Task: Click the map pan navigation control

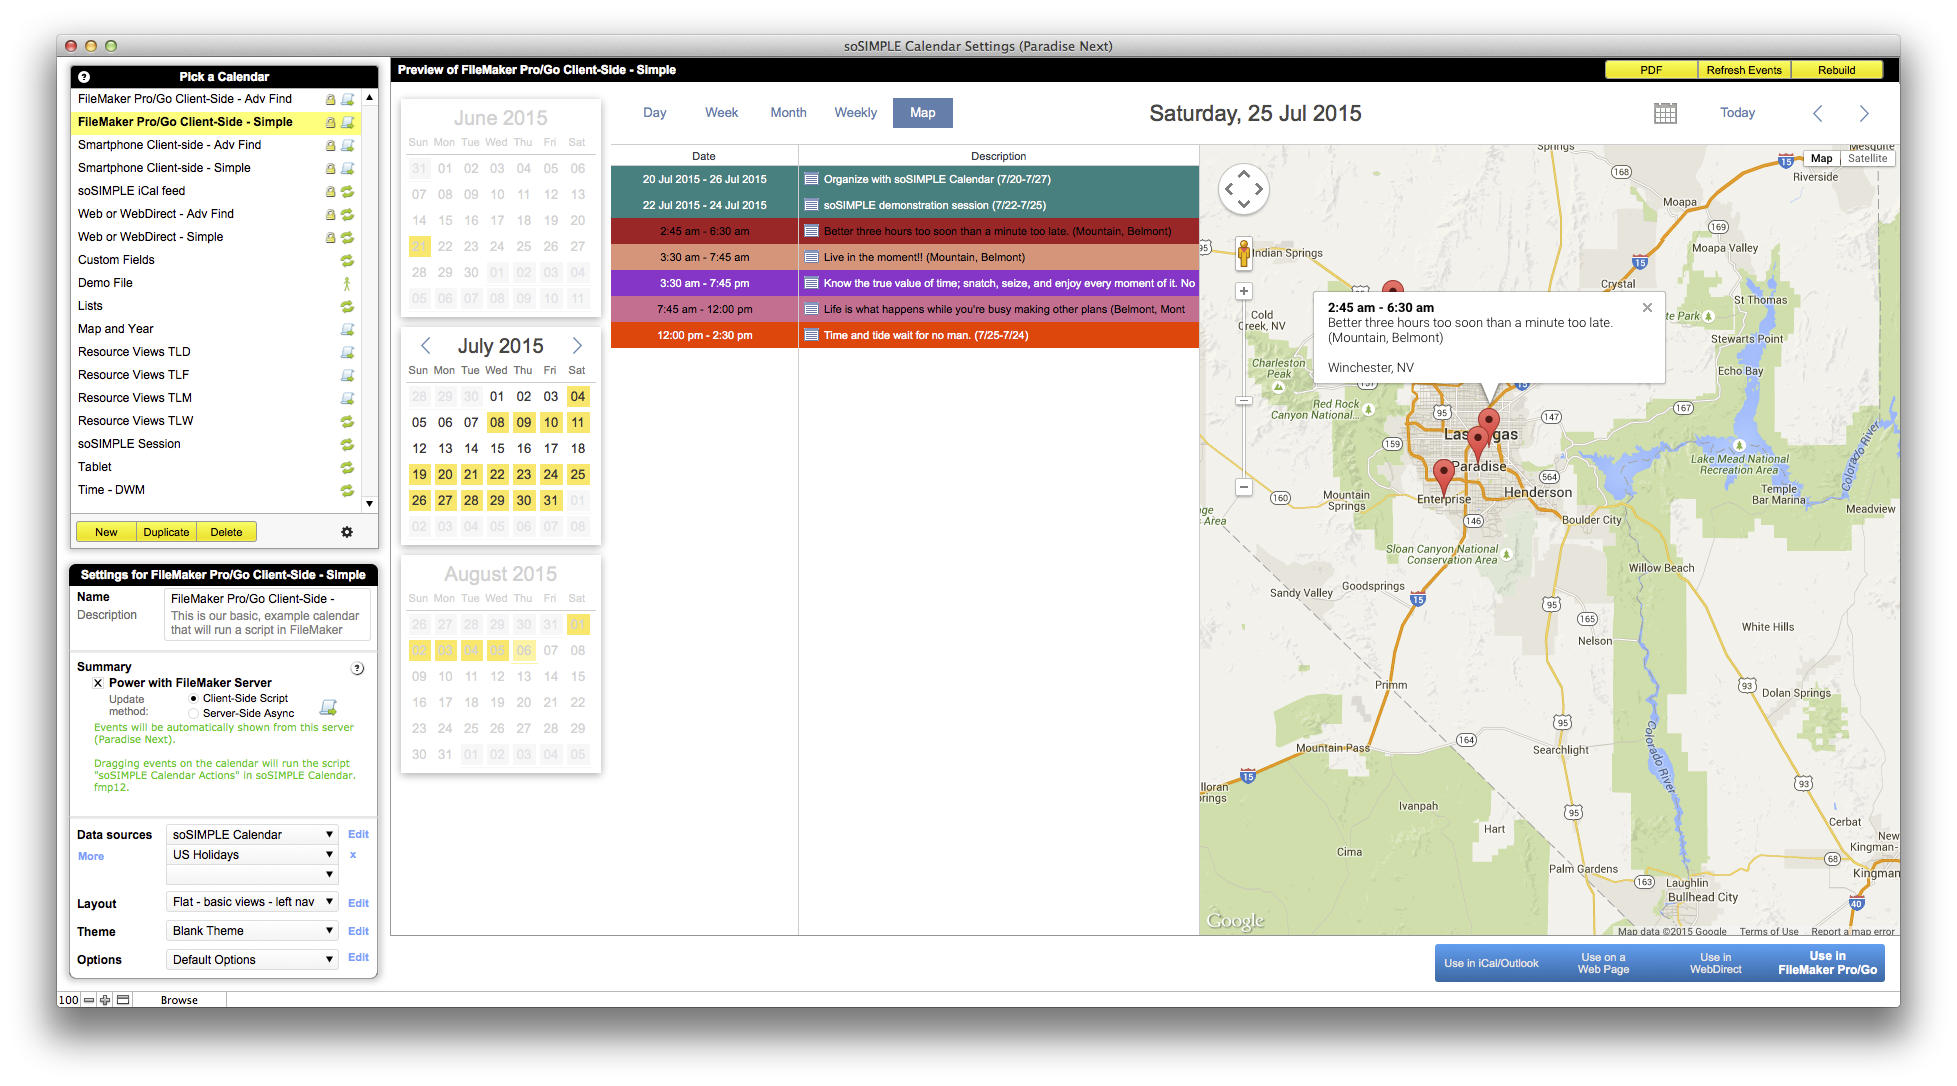Action: [1243, 188]
